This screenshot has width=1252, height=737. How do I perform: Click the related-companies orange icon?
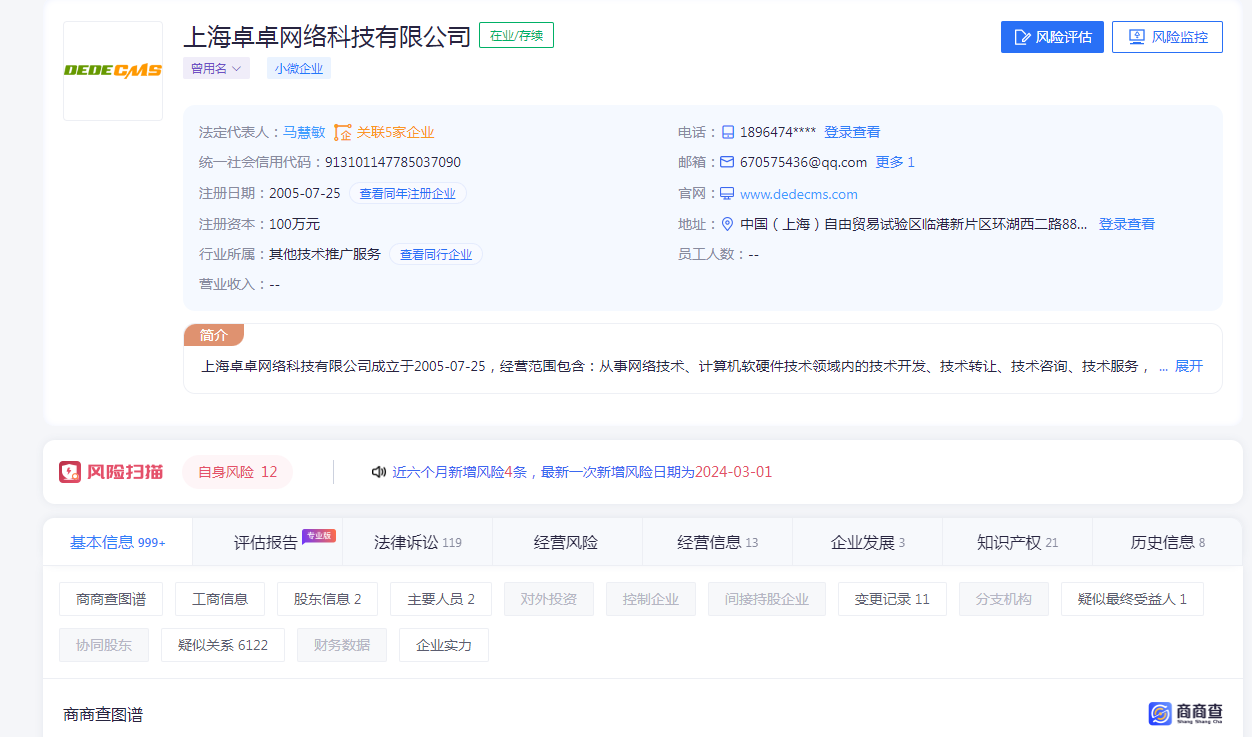(x=343, y=132)
